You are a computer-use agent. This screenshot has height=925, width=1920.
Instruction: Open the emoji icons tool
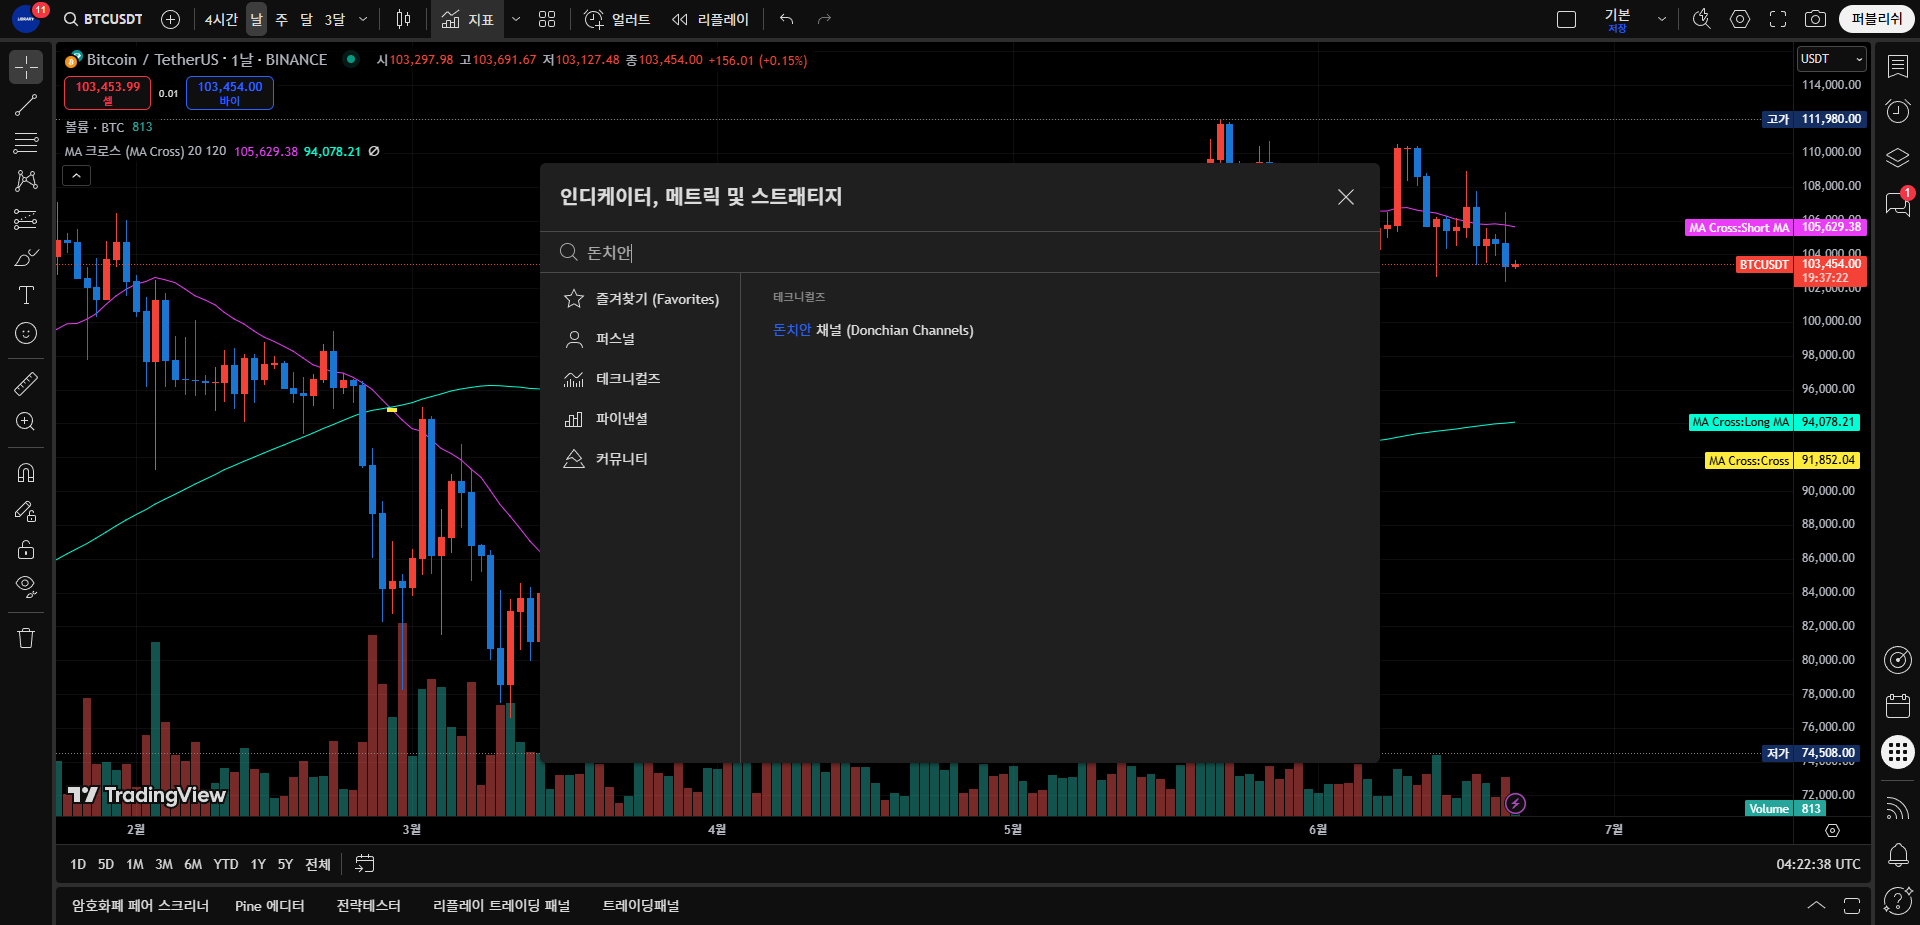tap(26, 333)
